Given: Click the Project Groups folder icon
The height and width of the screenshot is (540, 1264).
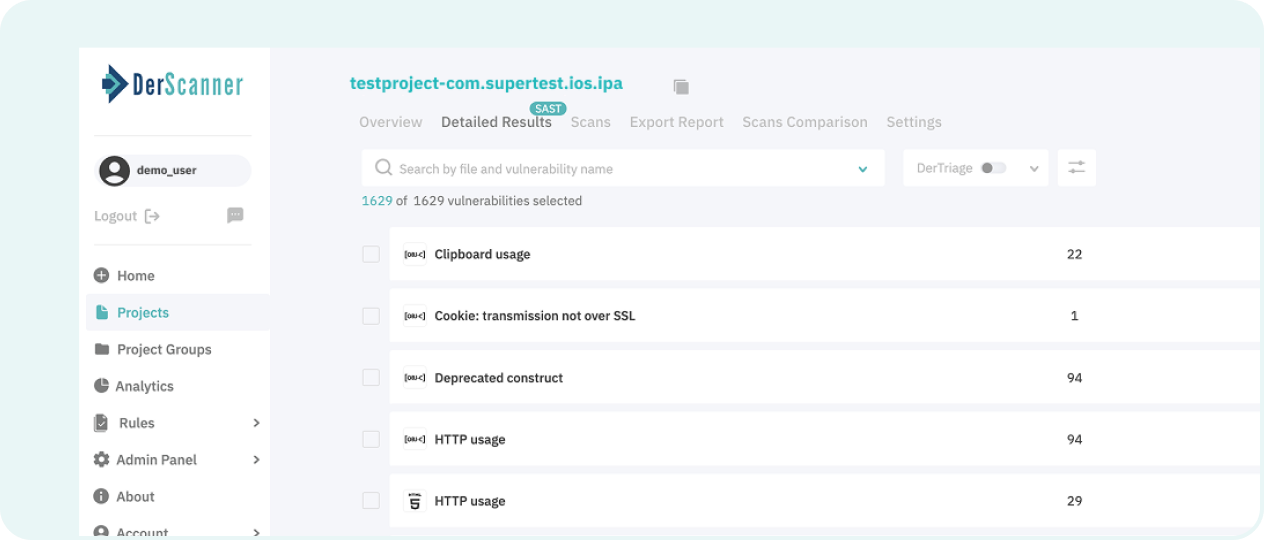Looking at the screenshot, I should pos(101,349).
